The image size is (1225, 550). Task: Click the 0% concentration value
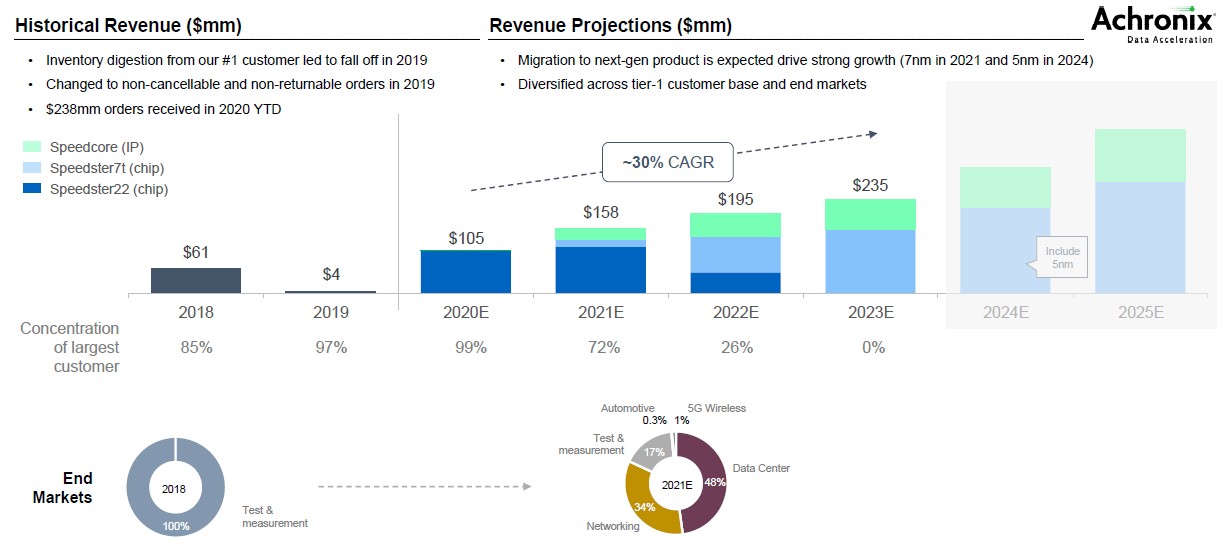tap(873, 348)
